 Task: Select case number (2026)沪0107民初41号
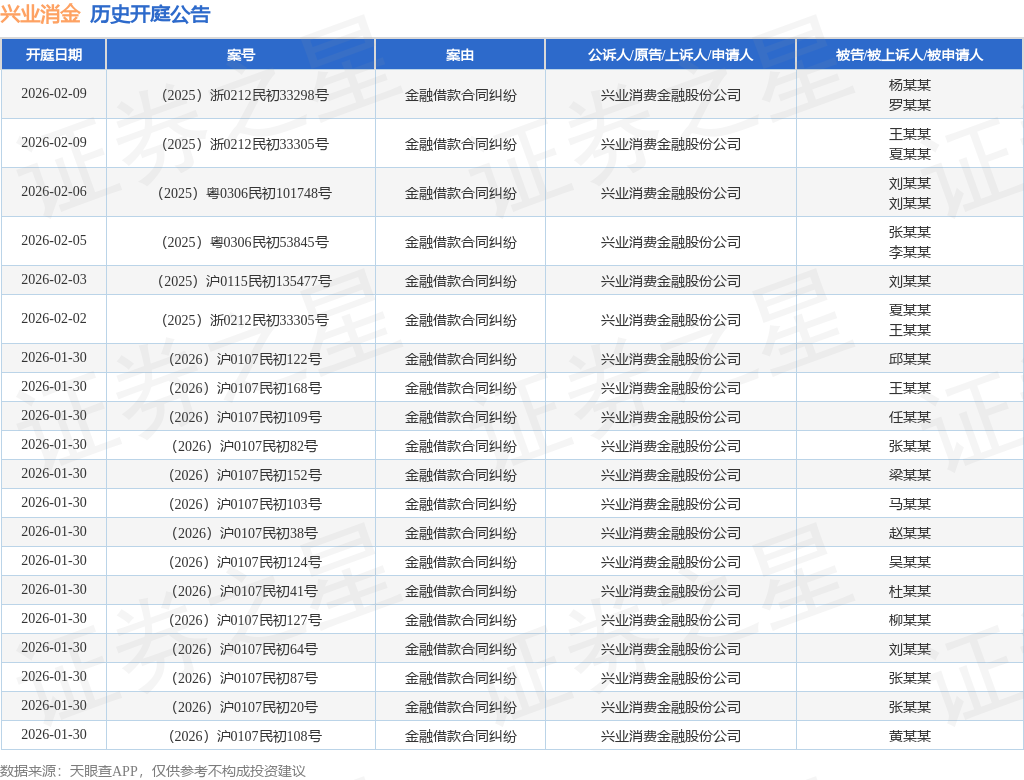245,591
